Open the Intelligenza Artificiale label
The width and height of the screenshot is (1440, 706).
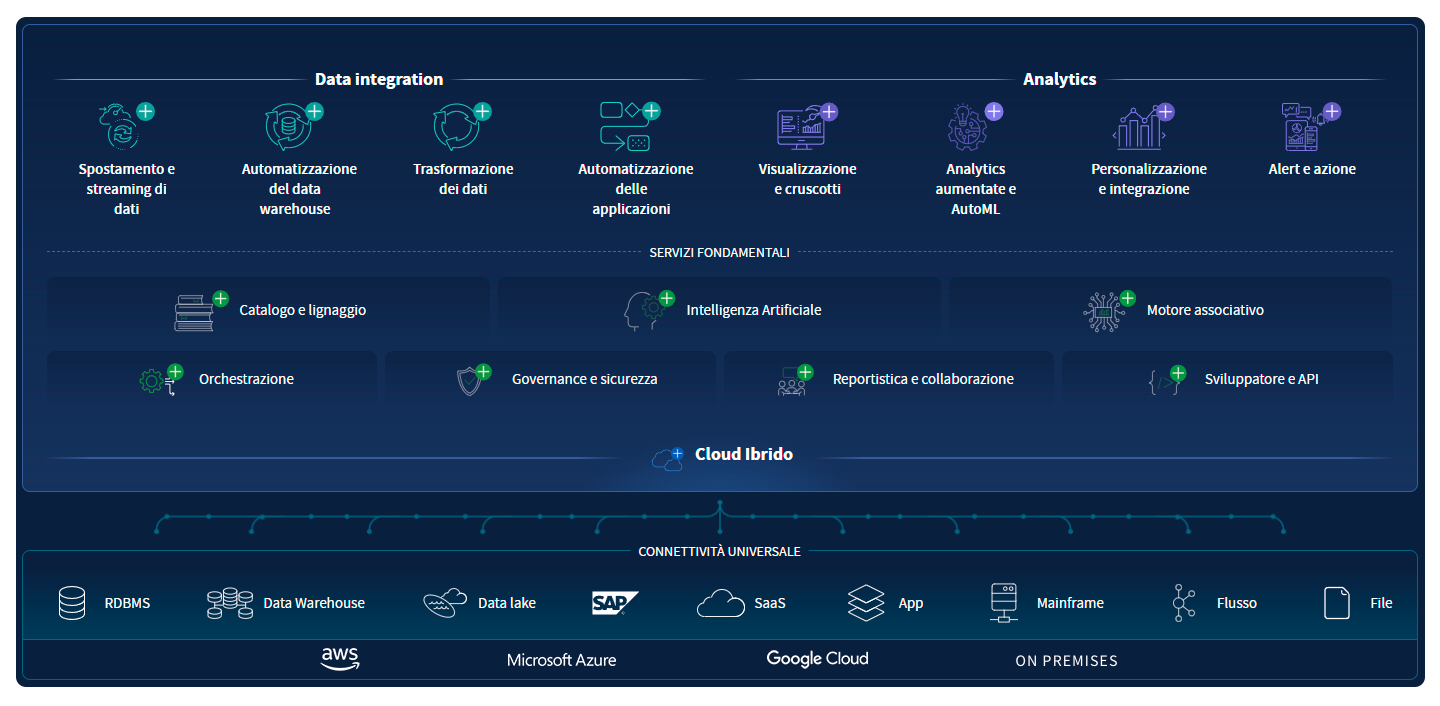coord(754,310)
